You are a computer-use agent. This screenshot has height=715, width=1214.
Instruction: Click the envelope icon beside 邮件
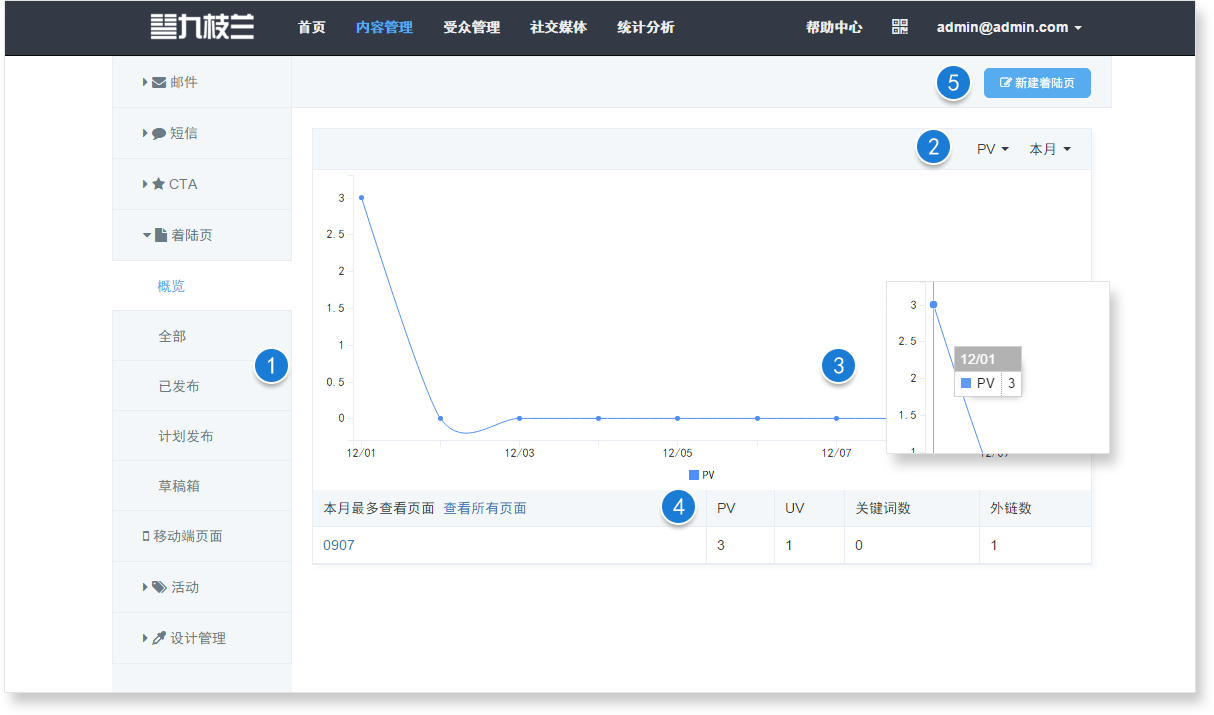pyautogui.click(x=159, y=82)
